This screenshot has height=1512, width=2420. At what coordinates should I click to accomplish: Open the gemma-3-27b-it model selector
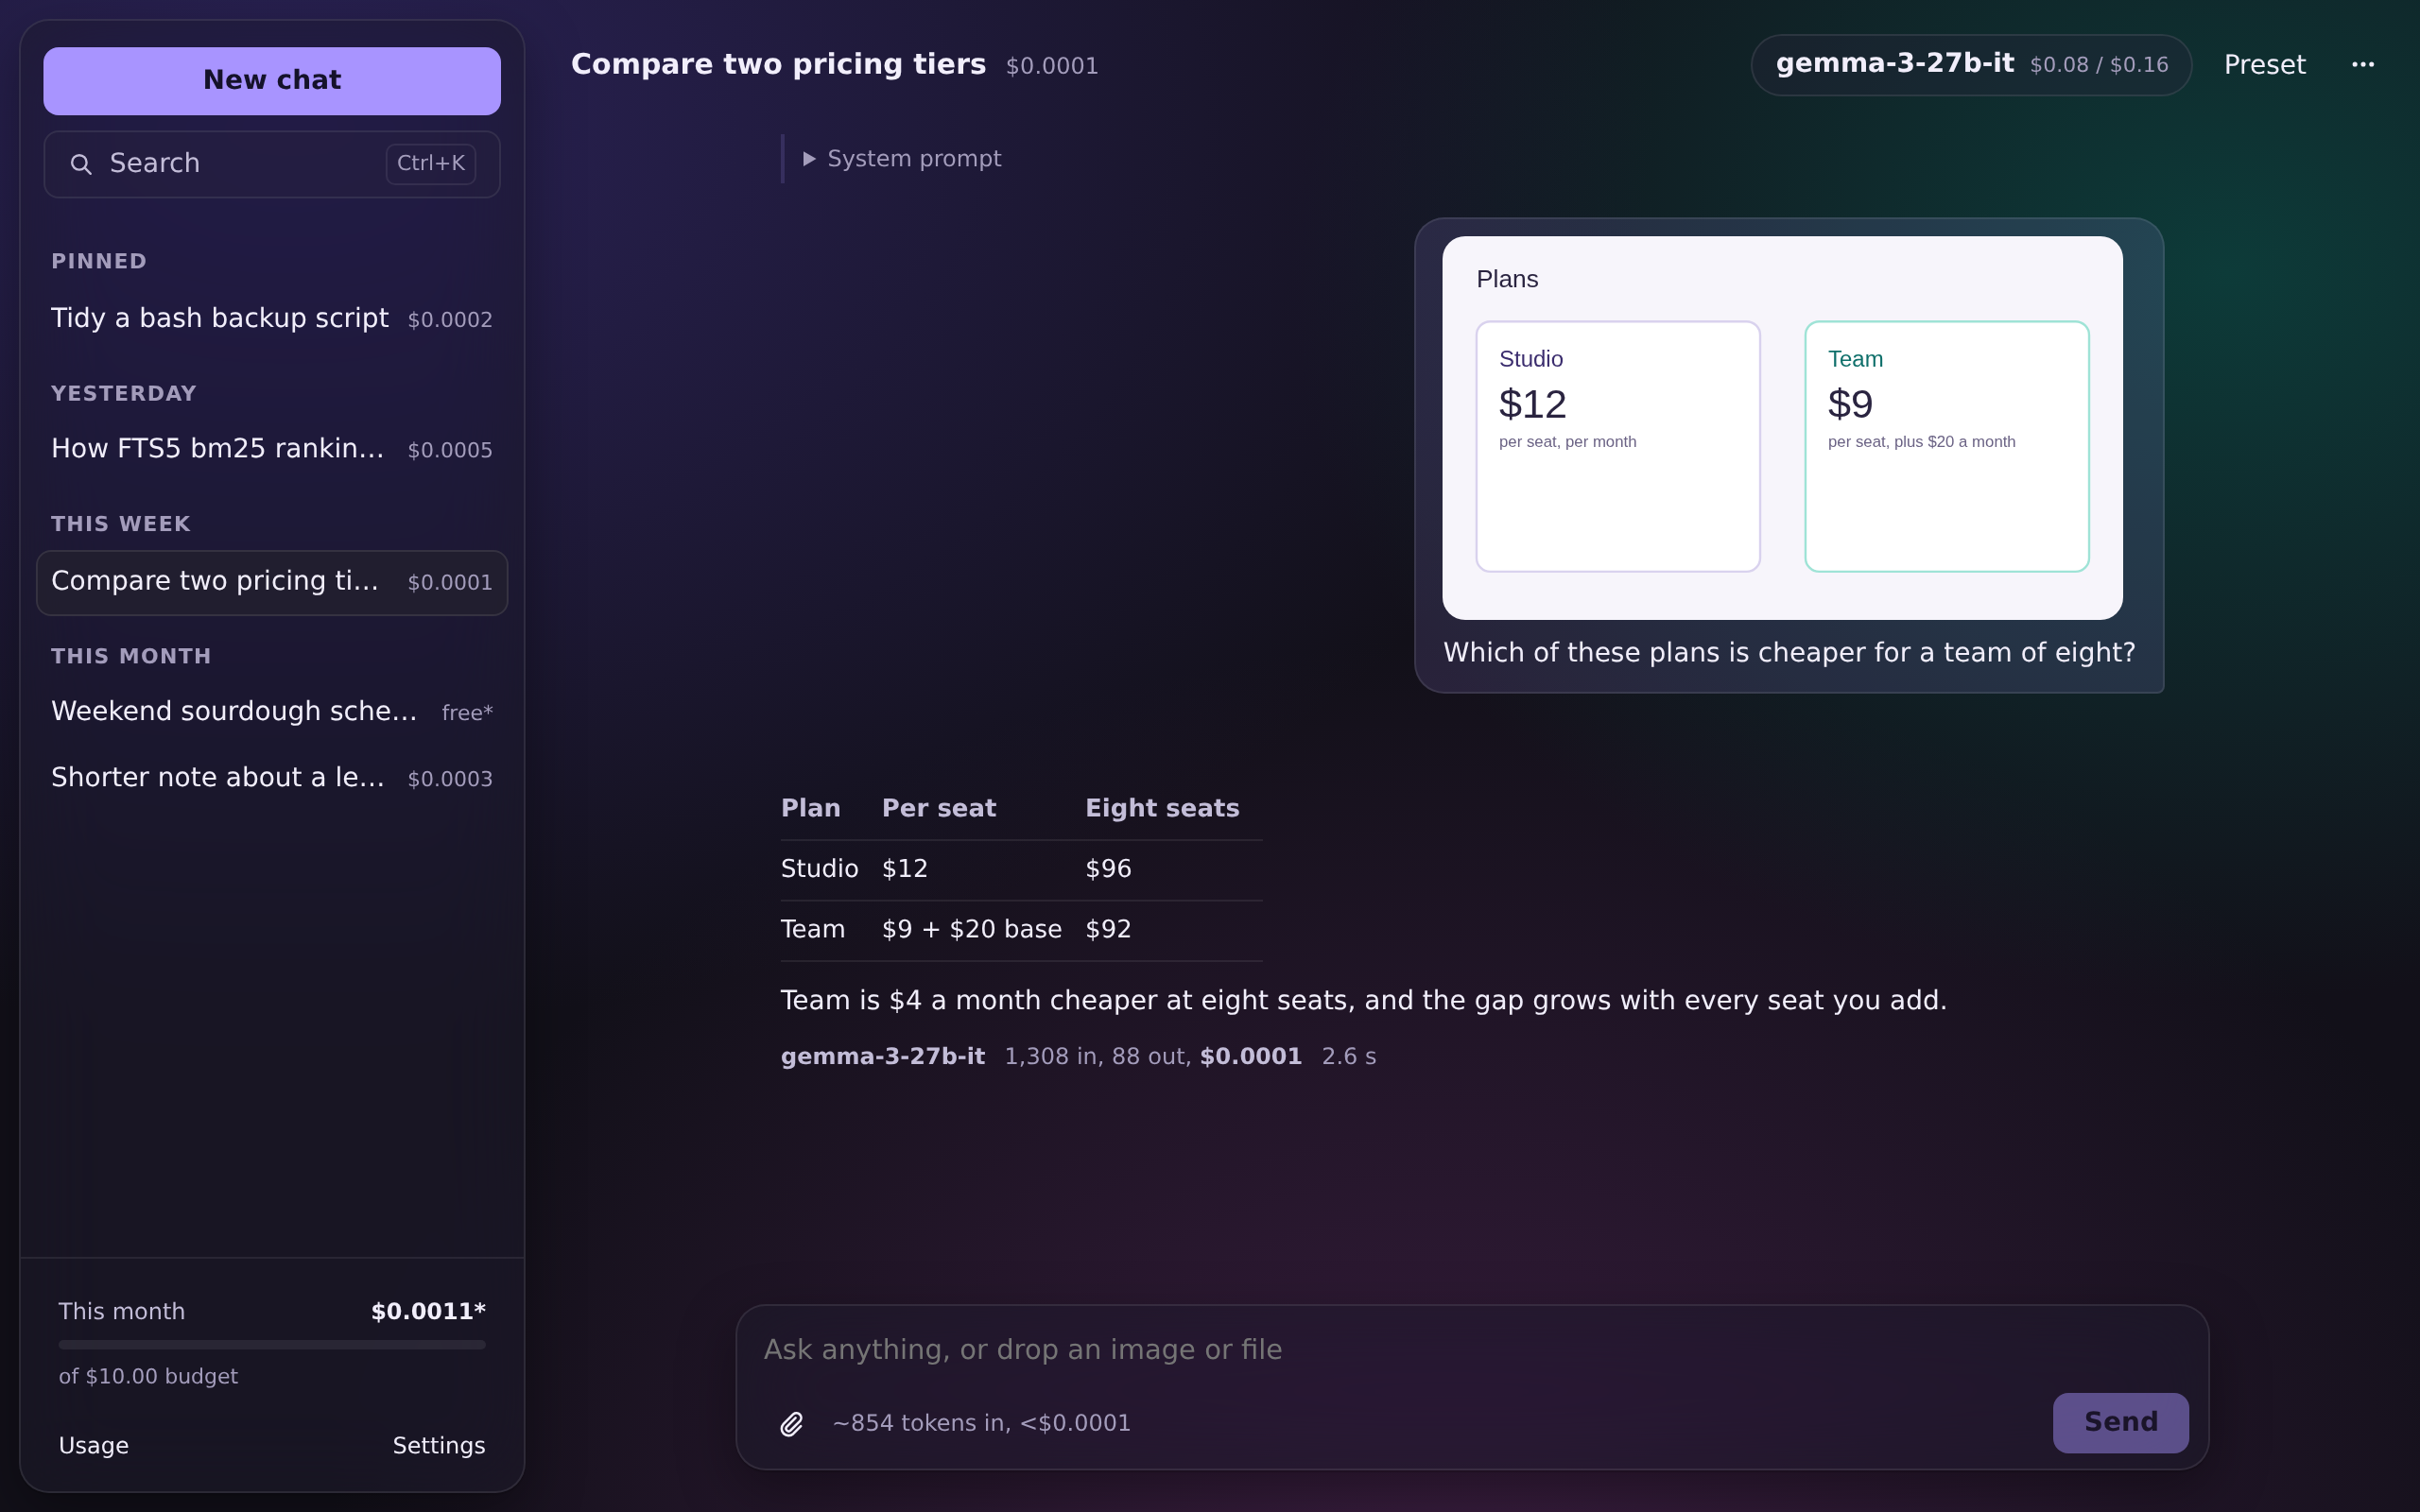click(1971, 65)
